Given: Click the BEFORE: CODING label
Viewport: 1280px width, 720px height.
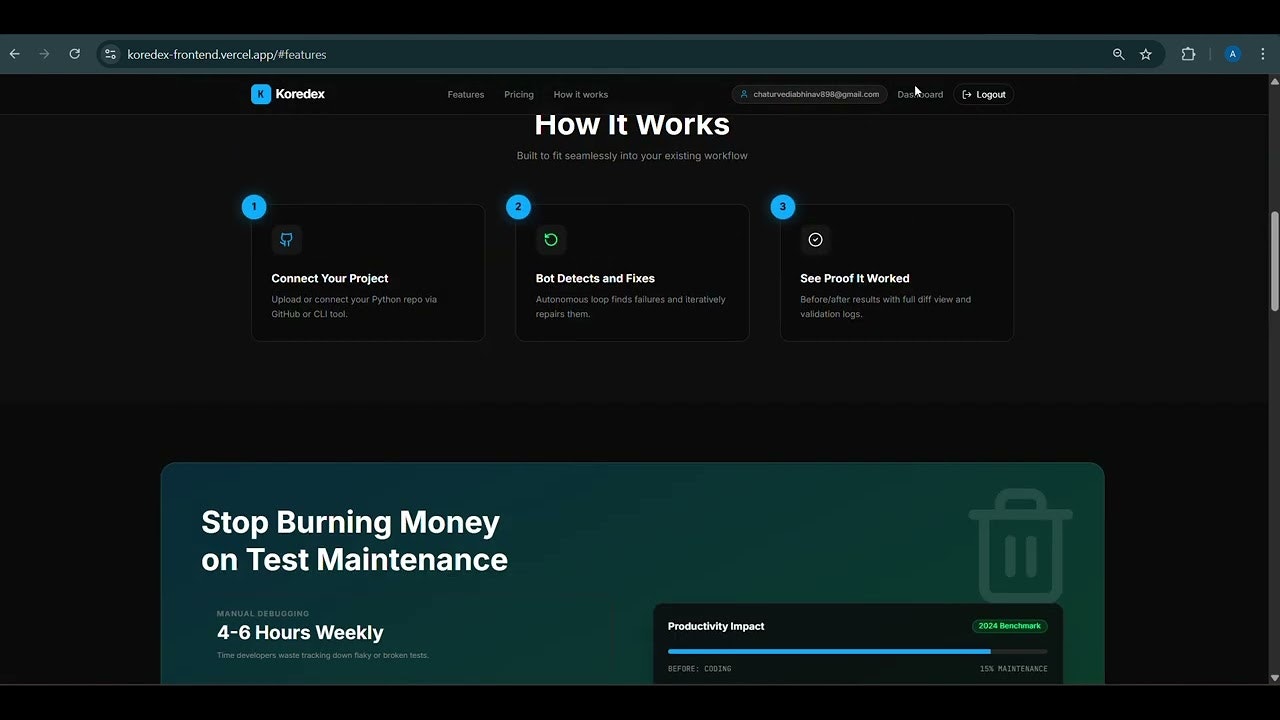Looking at the screenshot, I should pyautogui.click(x=700, y=668).
